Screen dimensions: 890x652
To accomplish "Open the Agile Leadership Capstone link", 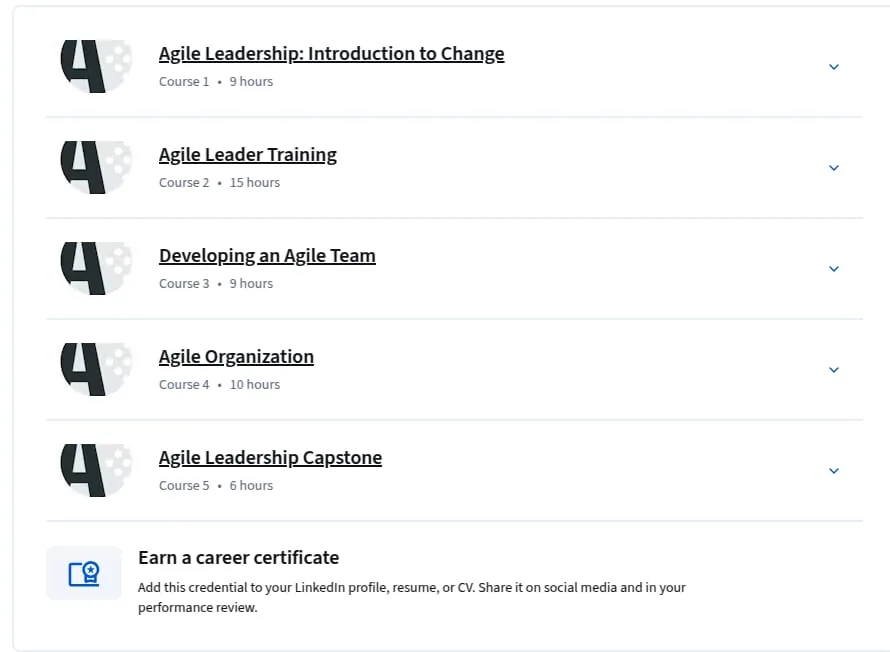I will [270, 458].
